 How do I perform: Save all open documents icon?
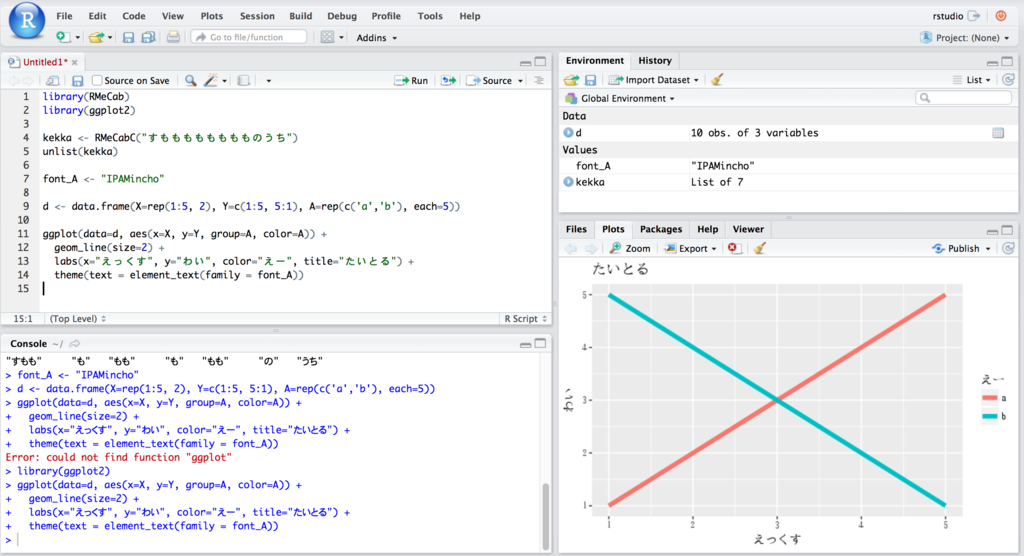[148, 37]
